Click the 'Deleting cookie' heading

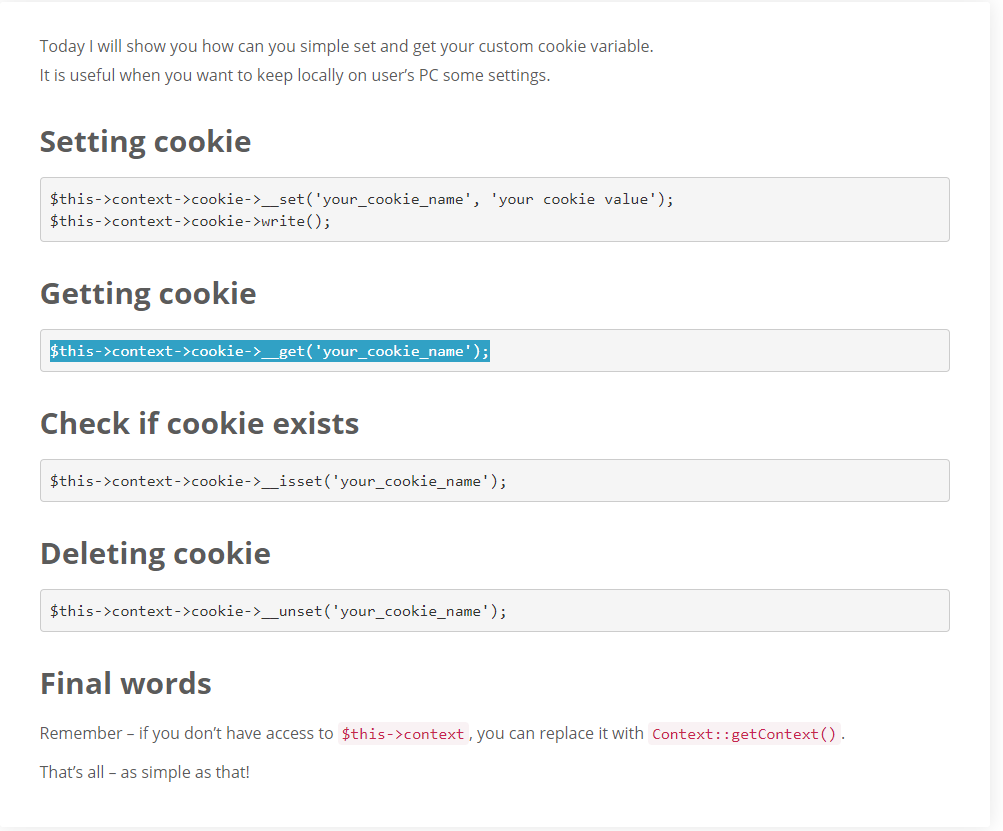point(155,554)
